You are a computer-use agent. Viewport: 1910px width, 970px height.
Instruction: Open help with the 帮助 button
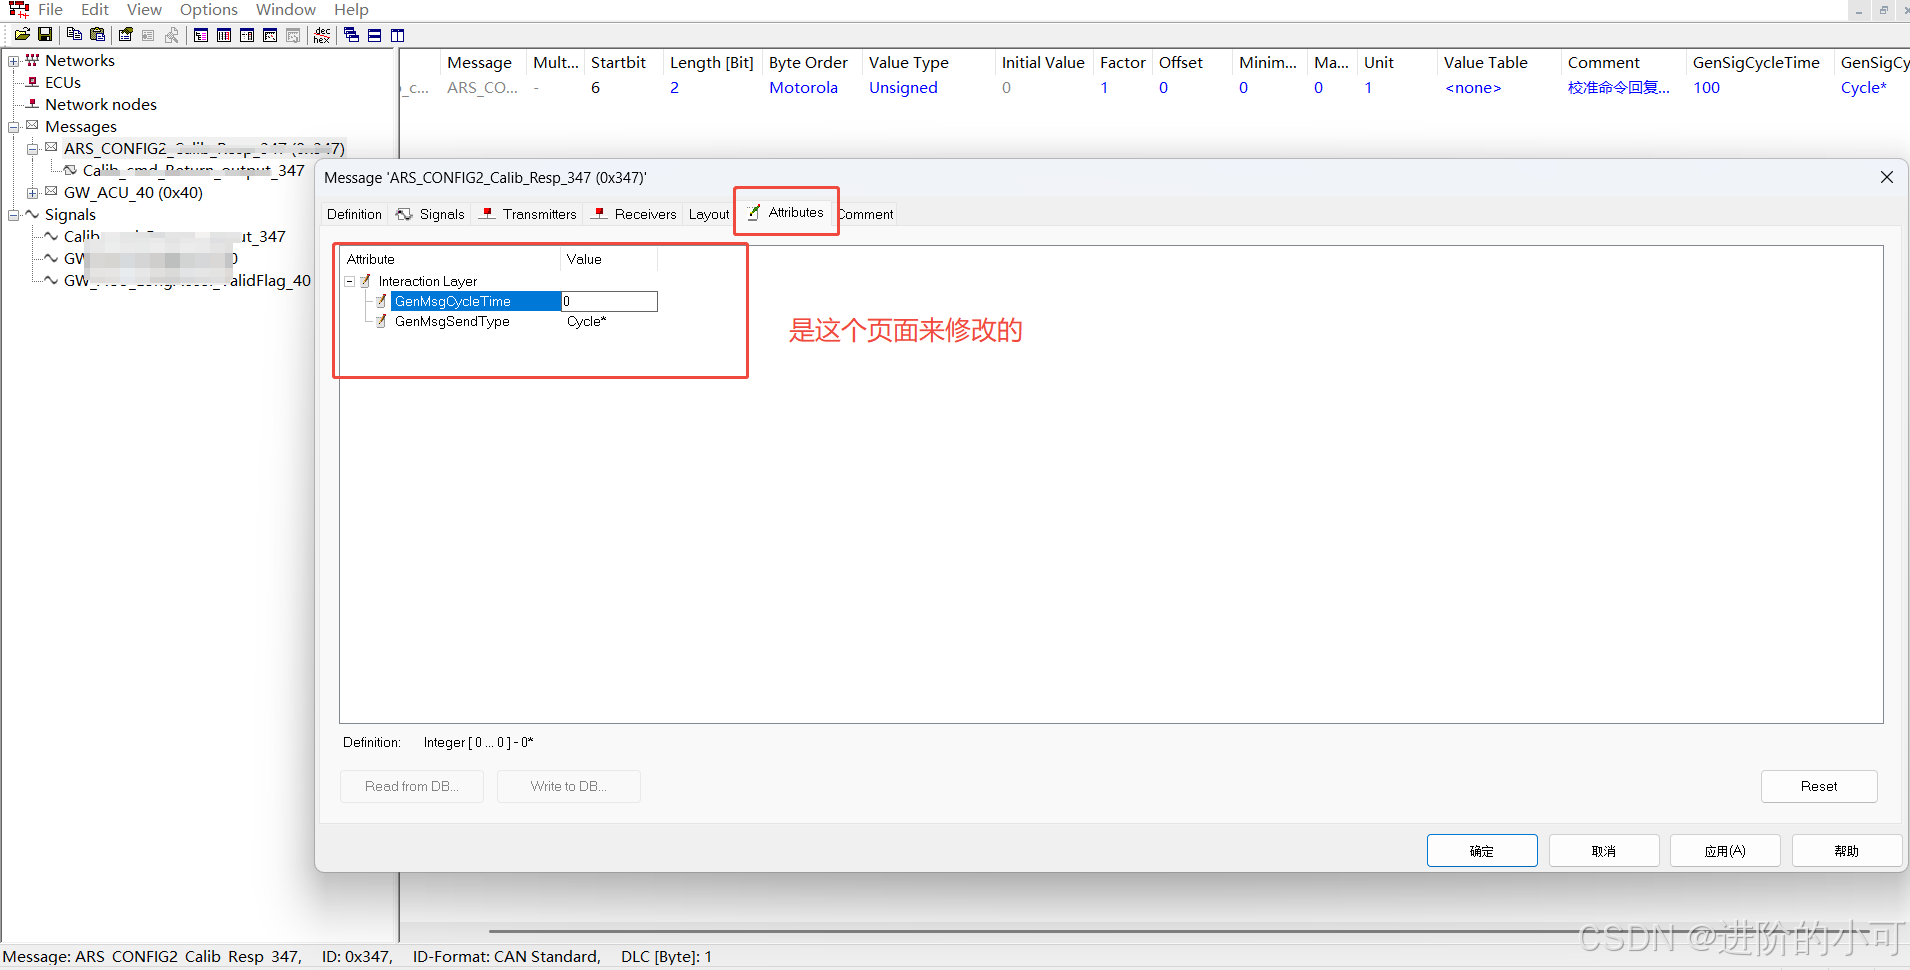click(x=1847, y=851)
